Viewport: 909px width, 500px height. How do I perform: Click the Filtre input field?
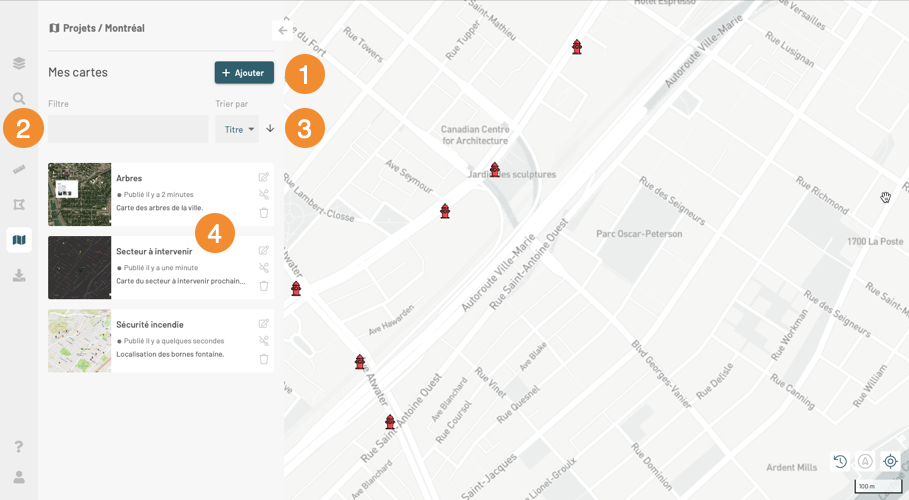(128, 129)
